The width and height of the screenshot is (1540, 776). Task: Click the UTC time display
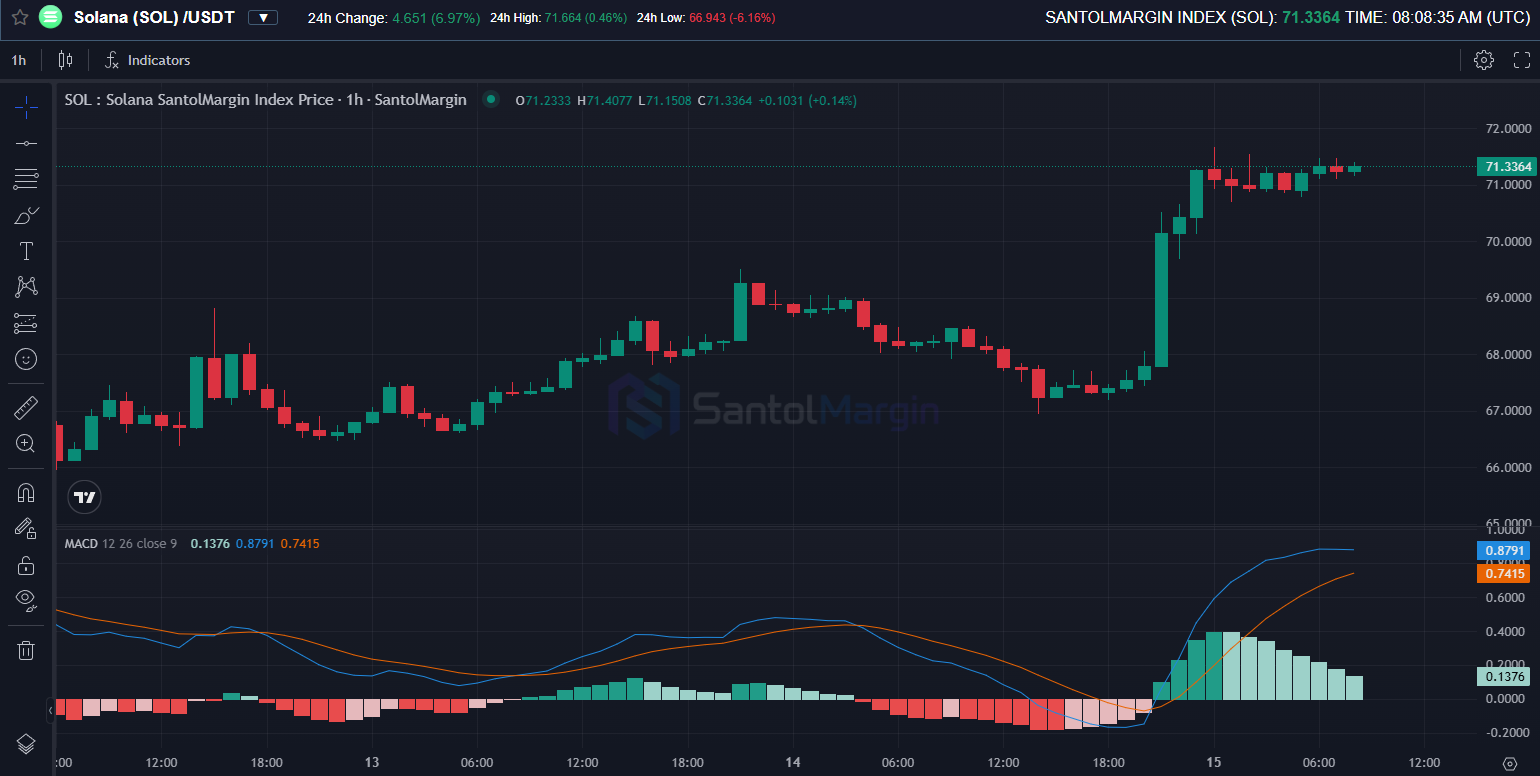(x=1439, y=17)
